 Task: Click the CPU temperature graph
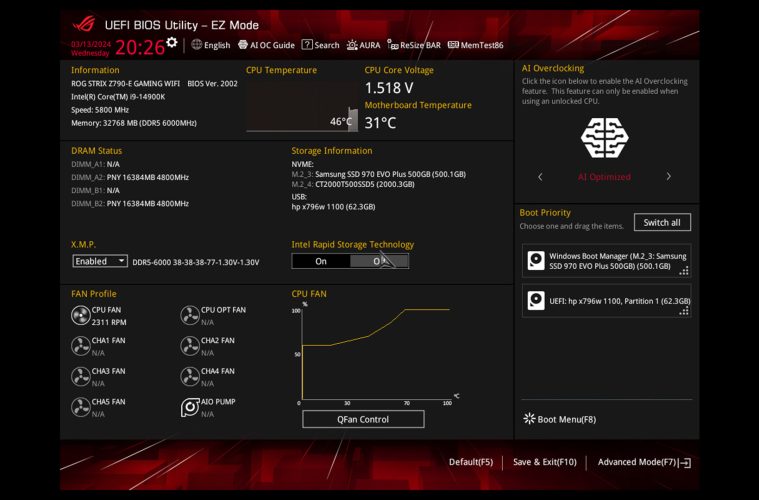point(302,106)
